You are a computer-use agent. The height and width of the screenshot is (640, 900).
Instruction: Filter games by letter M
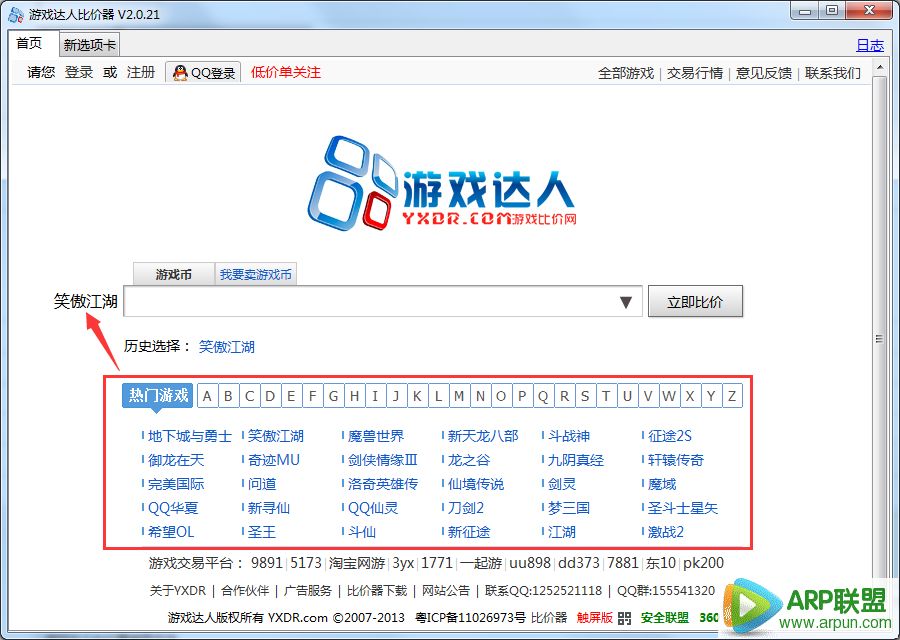click(x=459, y=396)
